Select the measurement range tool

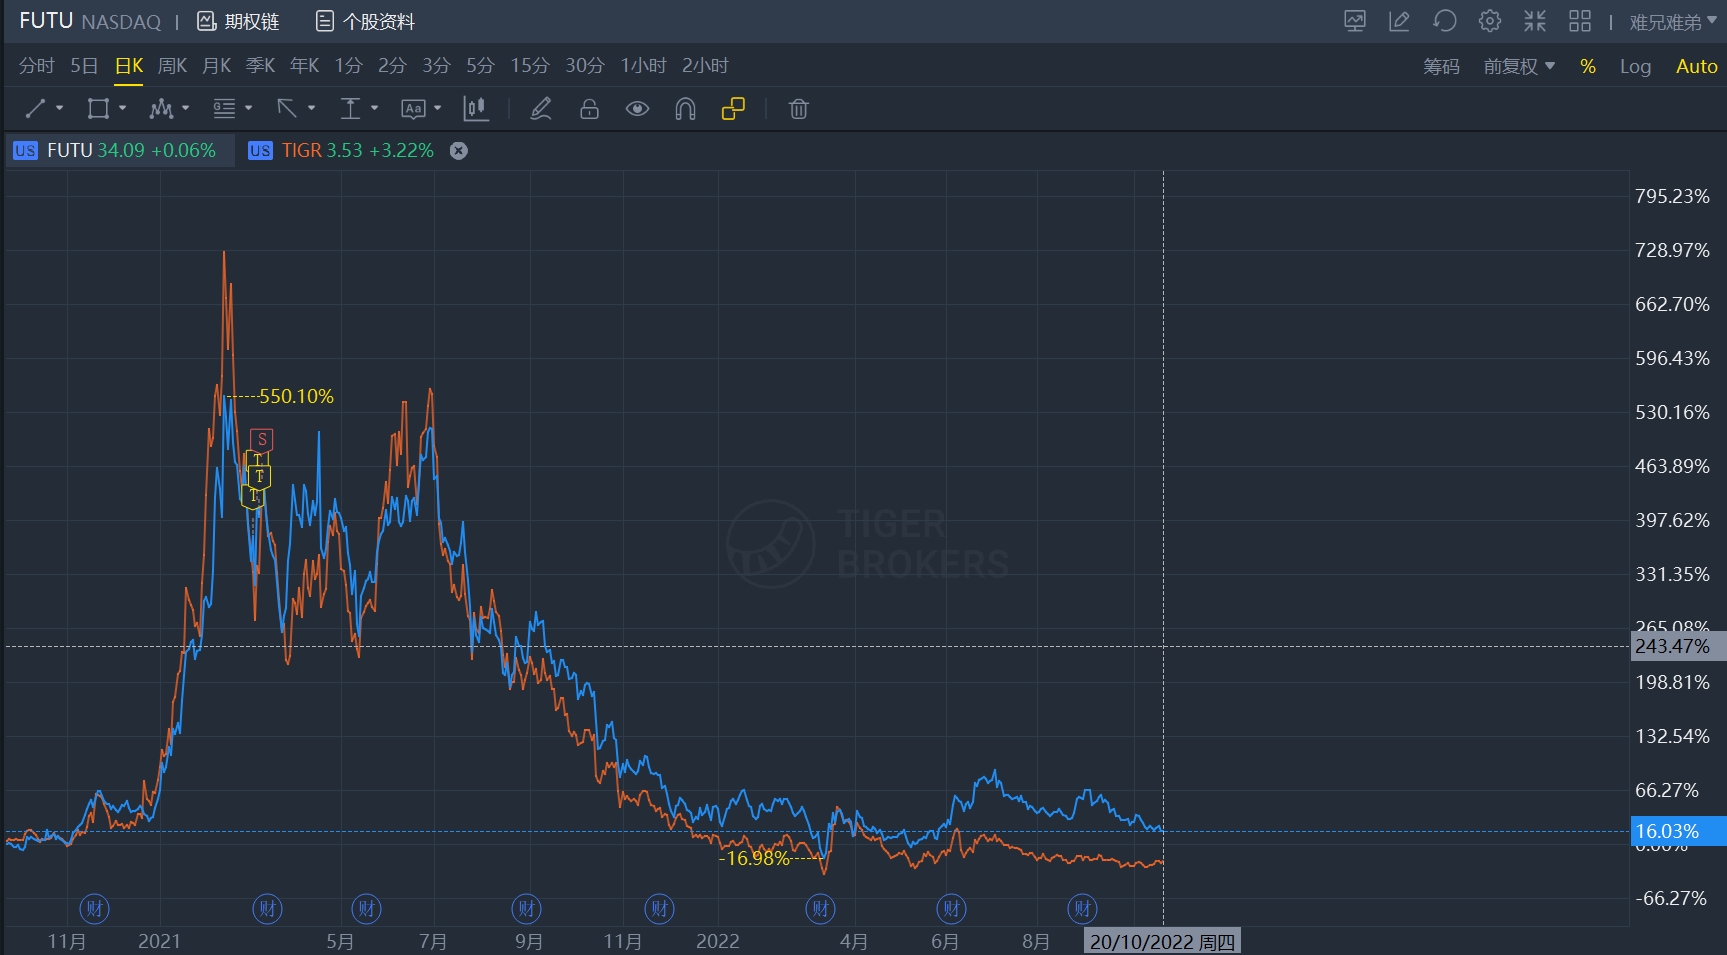[x=350, y=108]
